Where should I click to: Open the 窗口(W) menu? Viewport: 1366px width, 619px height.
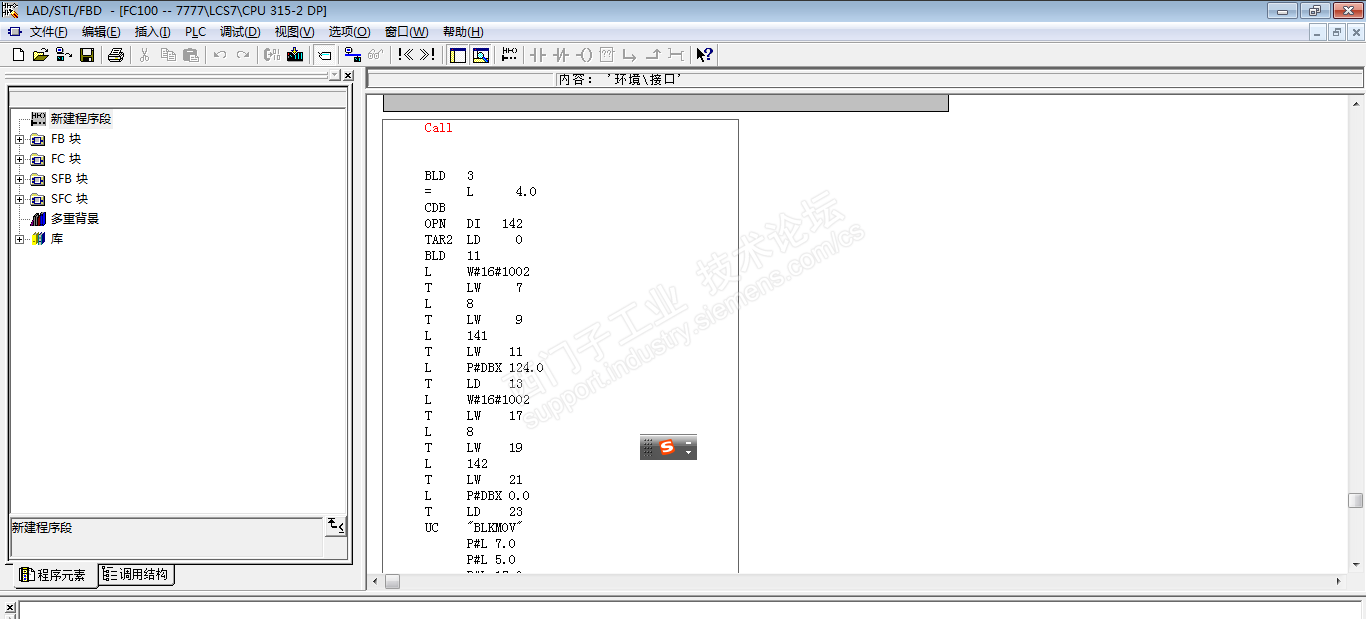pos(406,32)
